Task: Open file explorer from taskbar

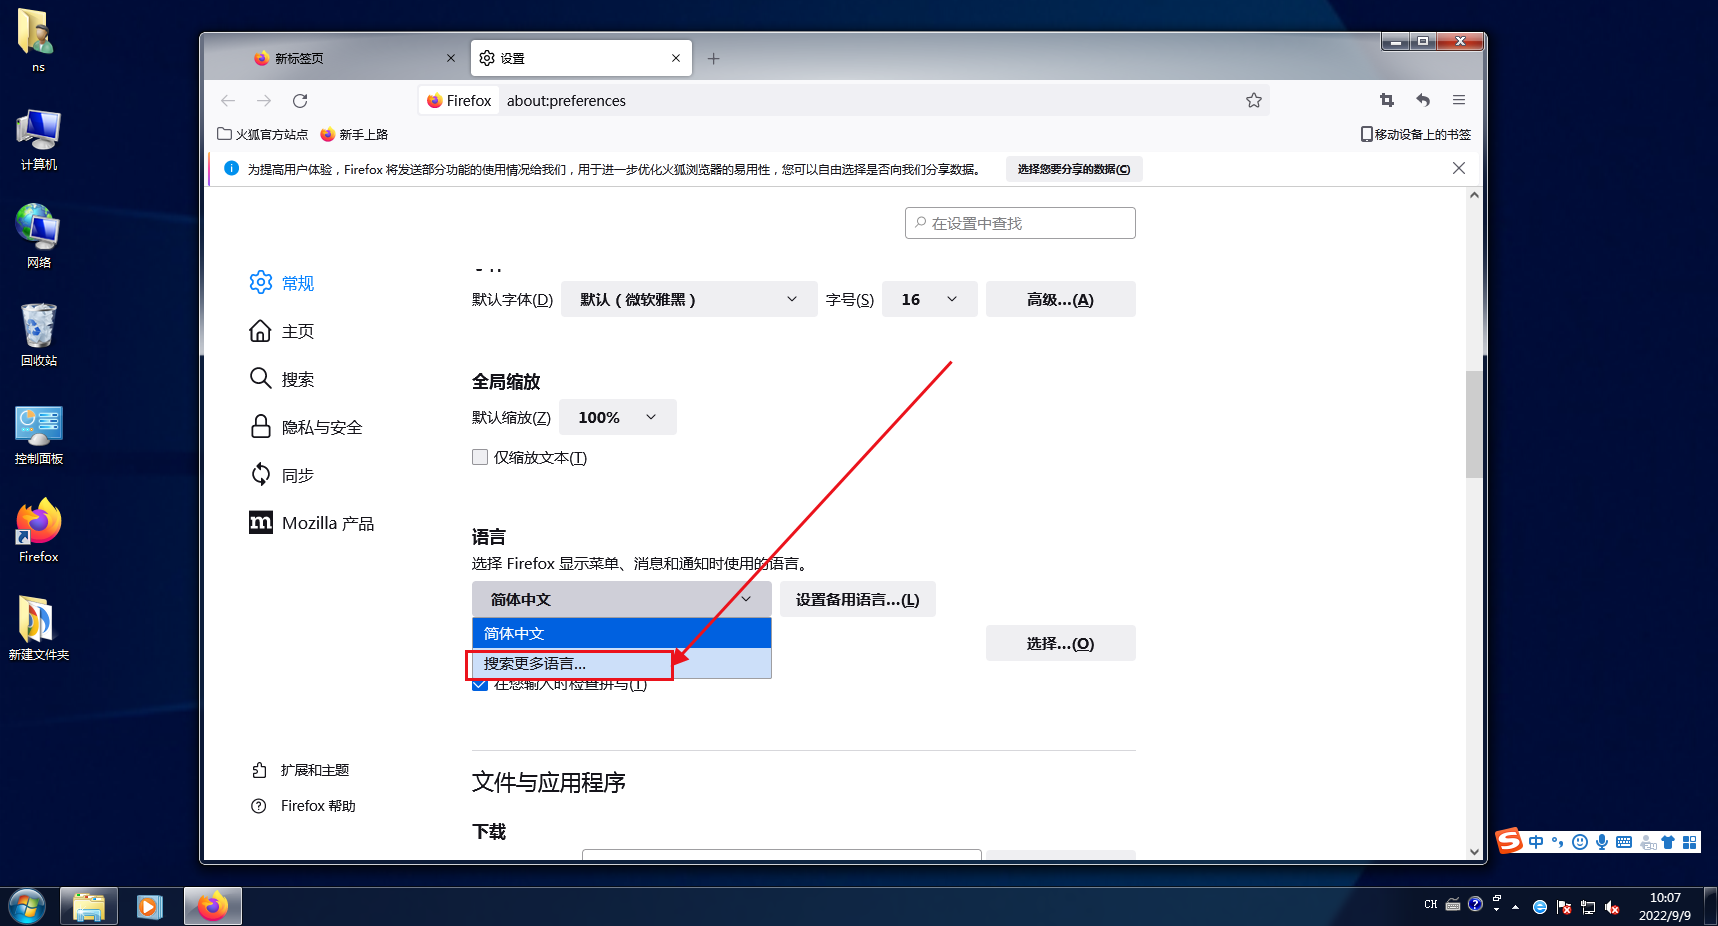Action: (x=89, y=907)
